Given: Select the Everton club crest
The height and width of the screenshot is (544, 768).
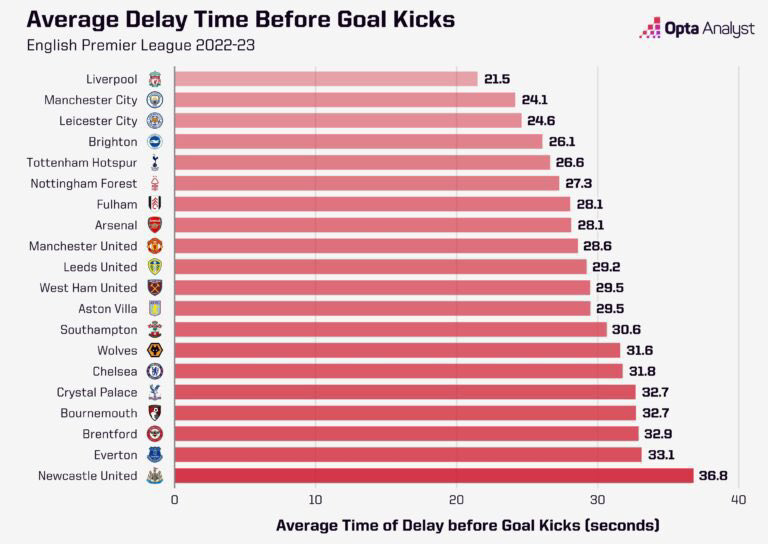Looking at the screenshot, I should 155,455.
